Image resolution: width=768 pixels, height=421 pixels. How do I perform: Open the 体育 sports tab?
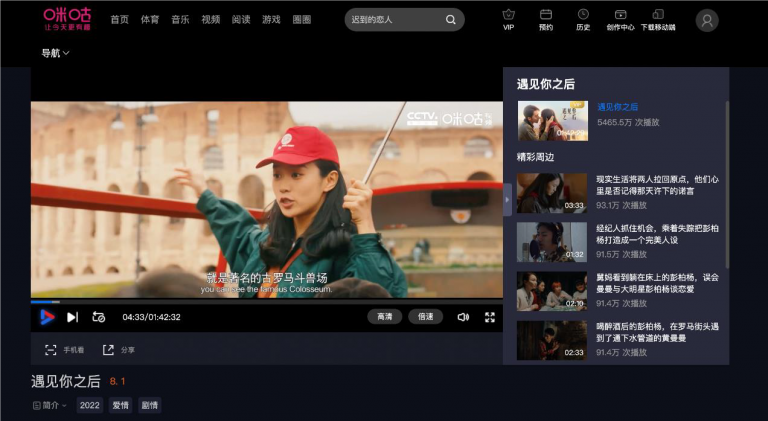150,20
